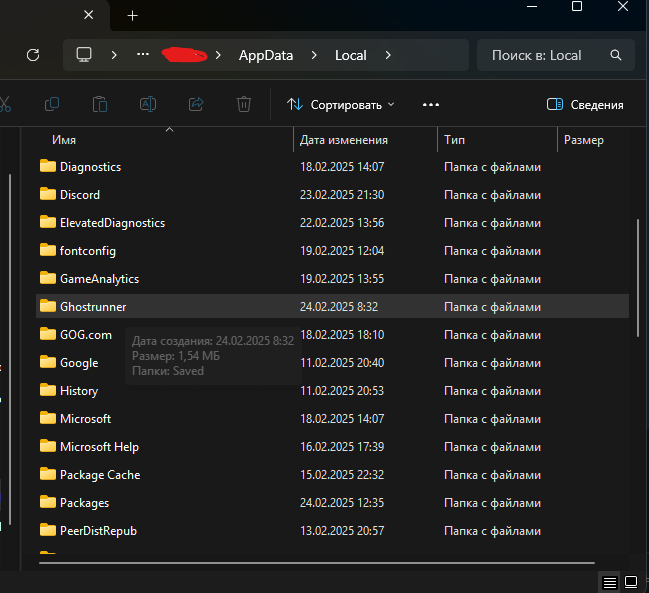The image size is (649, 593).
Task: Click the folder icon next to Packages
Action: [x=48, y=502]
